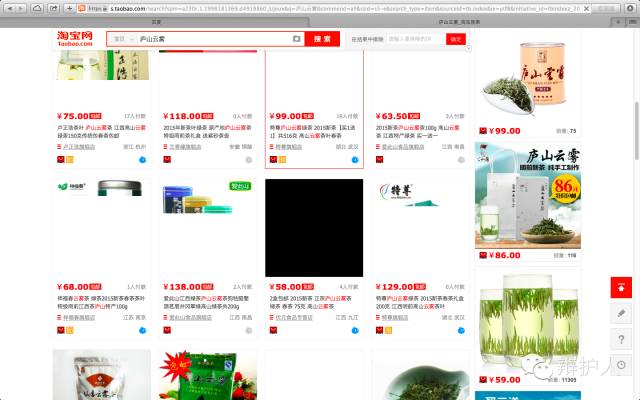Open the green tea glasses ad priced ¥59.00
The height and width of the screenshot is (400, 640).
point(528,320)
